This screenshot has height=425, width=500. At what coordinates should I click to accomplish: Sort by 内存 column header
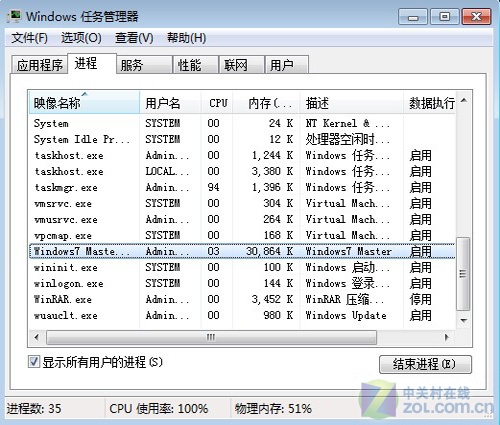tap(267, 103)
